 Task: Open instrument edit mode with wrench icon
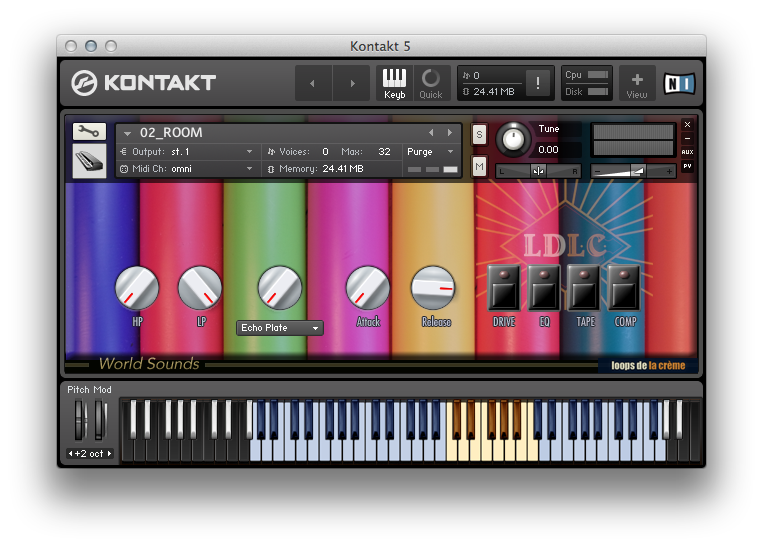coord(89,131)
